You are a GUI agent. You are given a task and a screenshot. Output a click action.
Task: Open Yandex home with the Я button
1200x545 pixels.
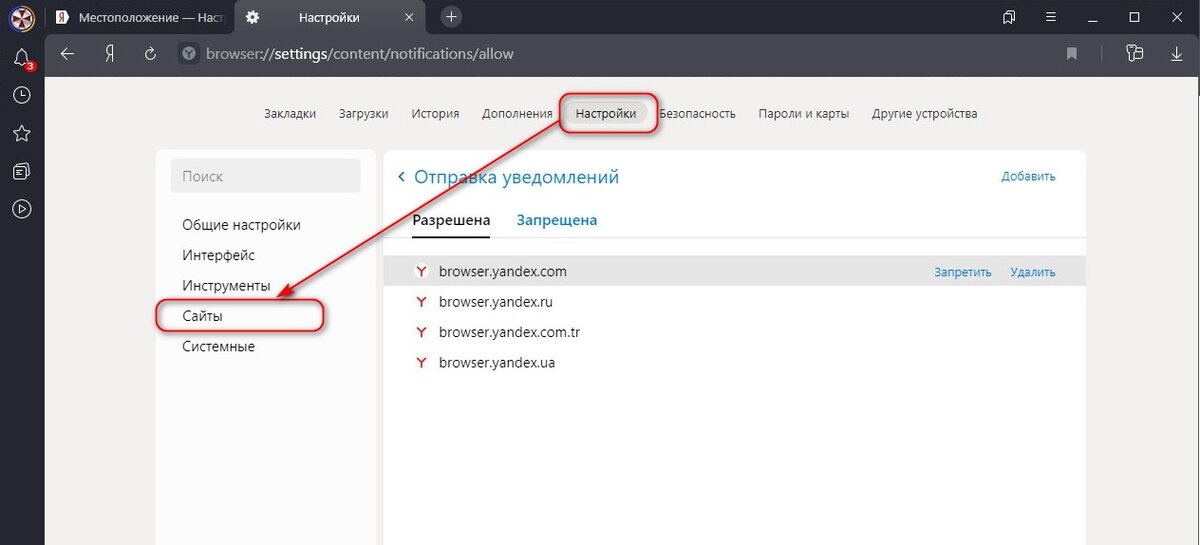pyautogui.click(x=109, y=54)
